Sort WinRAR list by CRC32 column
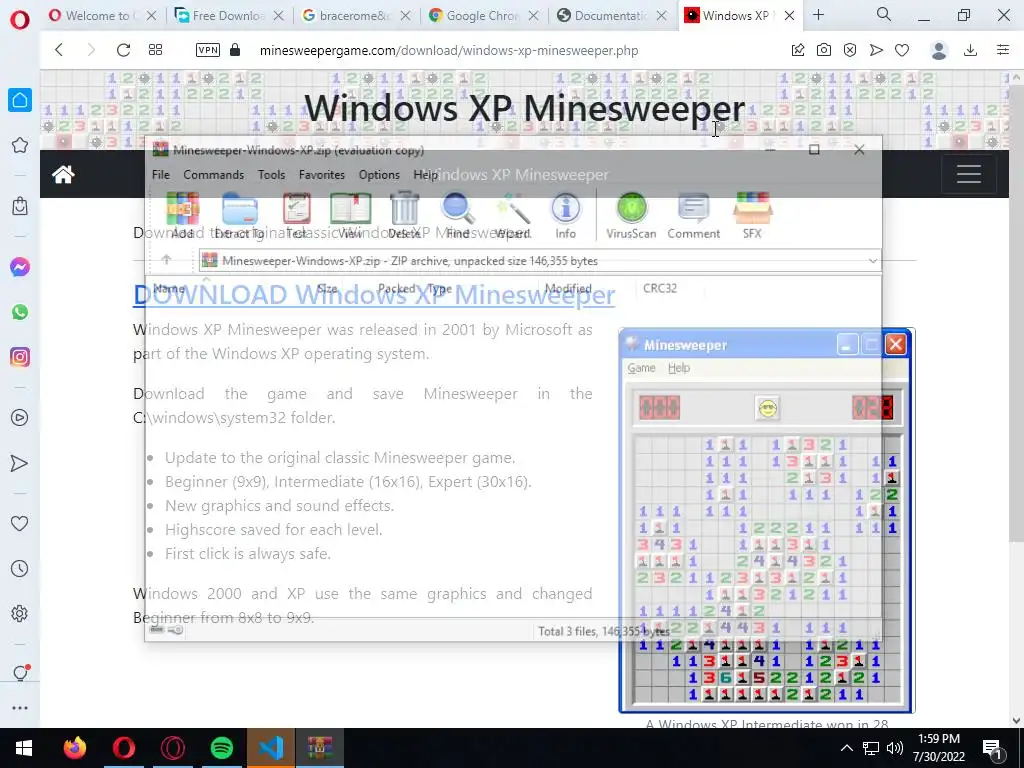 pyautogui.click(x=660, y=288)
